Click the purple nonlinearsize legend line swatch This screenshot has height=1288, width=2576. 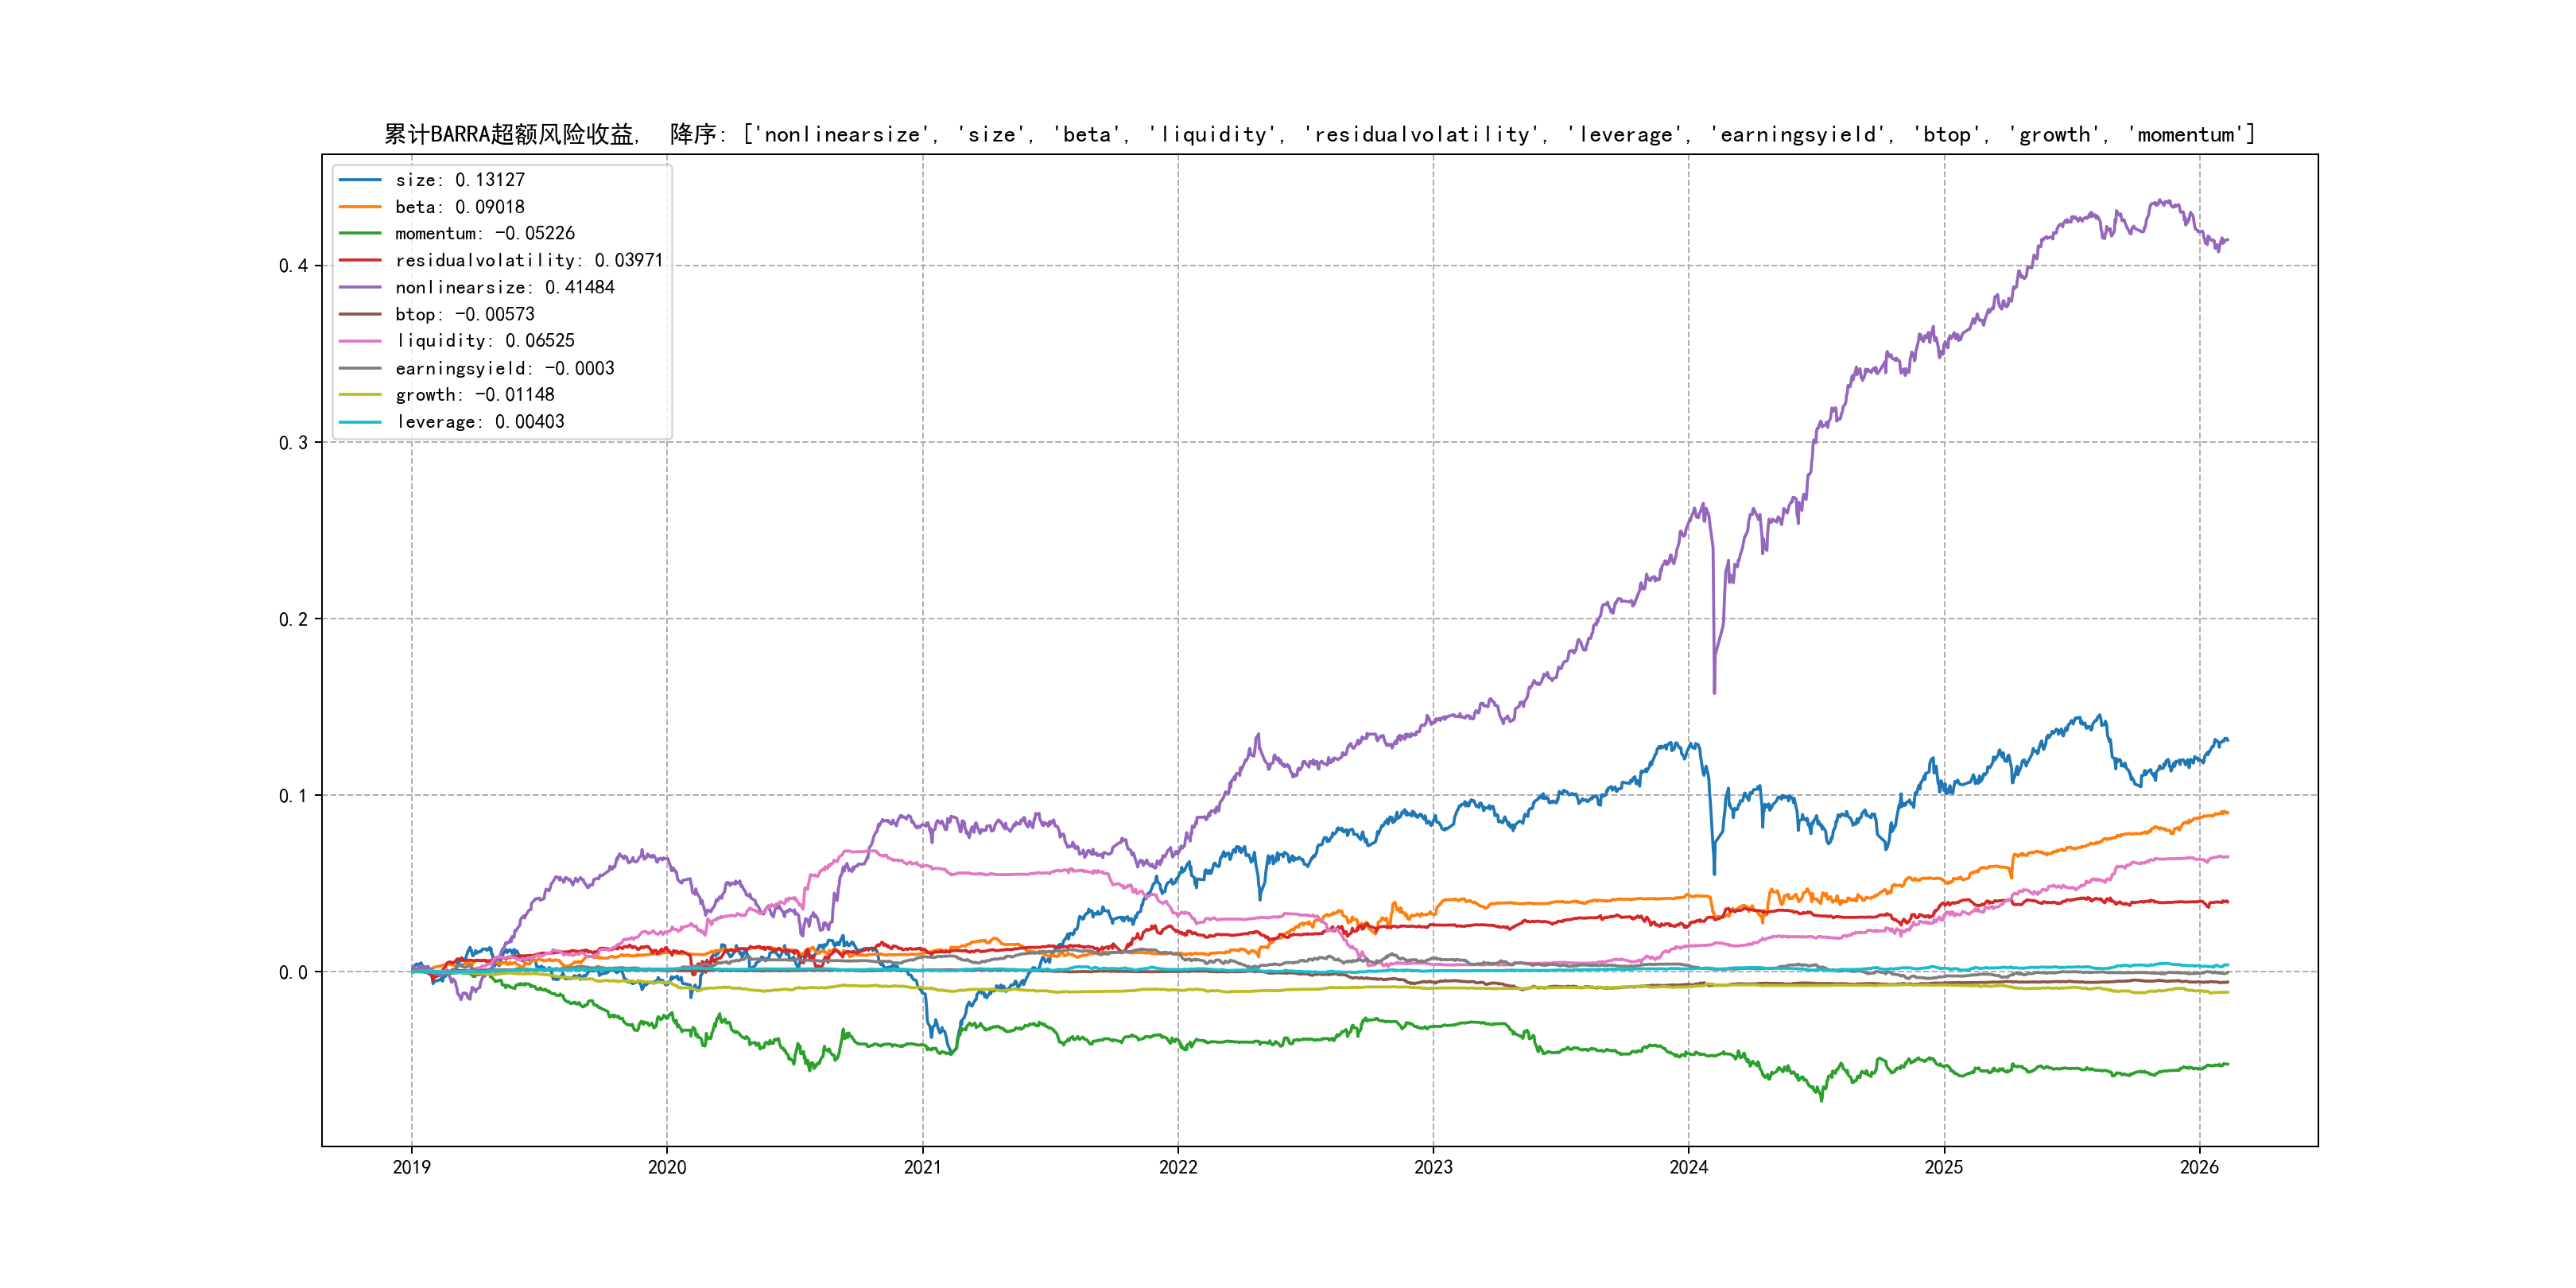[x=360, y=288]
